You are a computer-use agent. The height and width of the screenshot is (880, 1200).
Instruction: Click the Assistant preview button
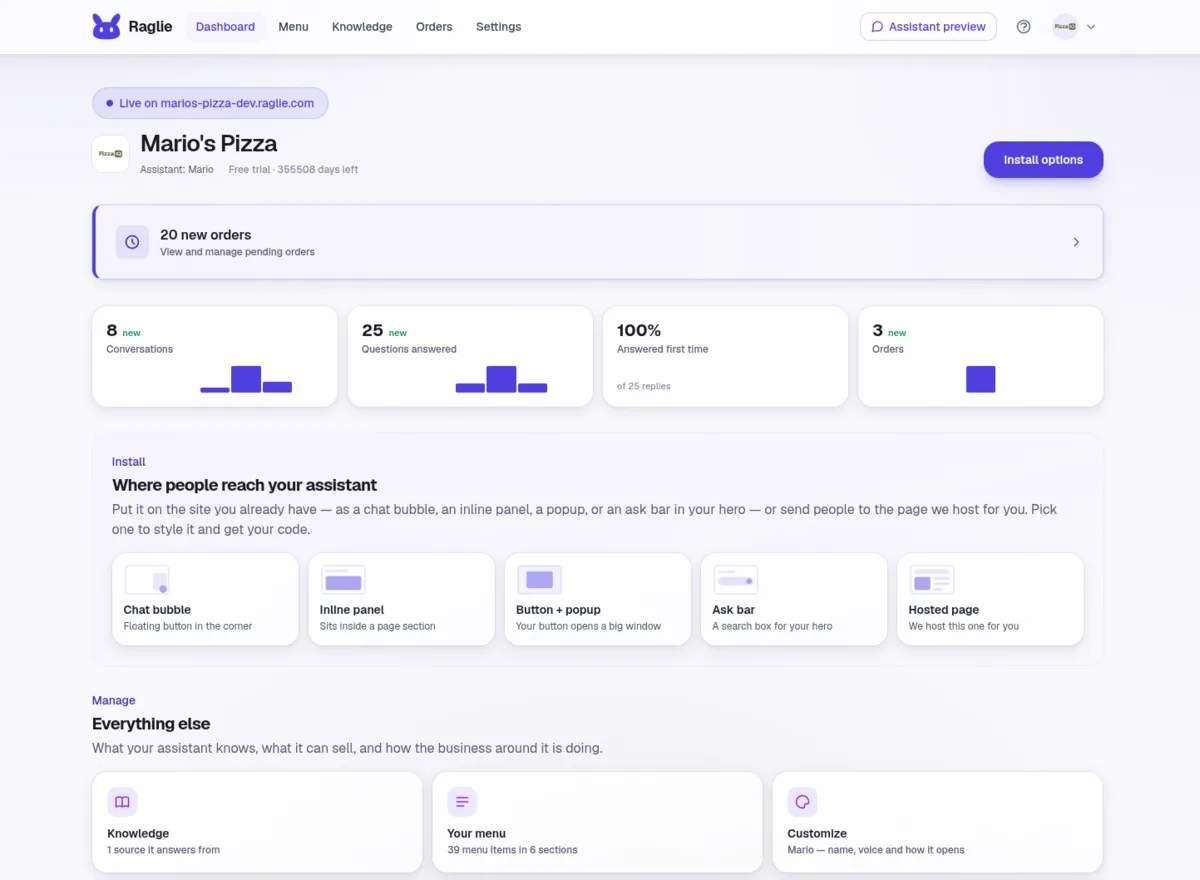pos(928,27)
